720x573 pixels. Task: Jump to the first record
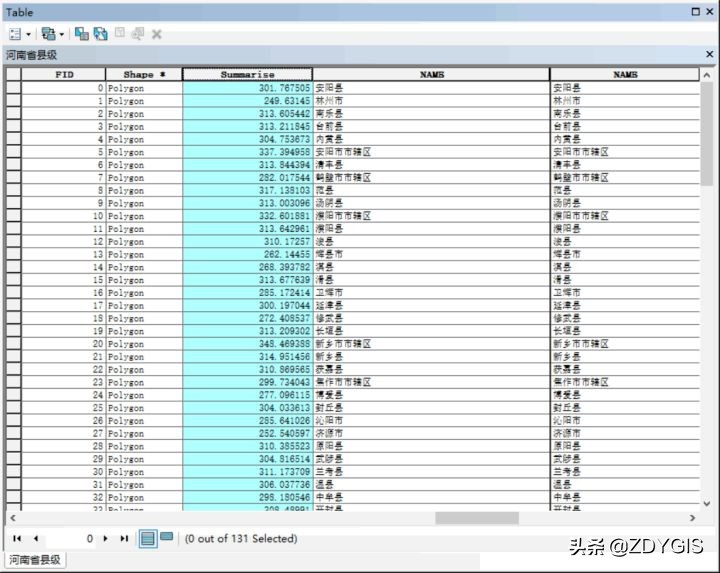17,539
